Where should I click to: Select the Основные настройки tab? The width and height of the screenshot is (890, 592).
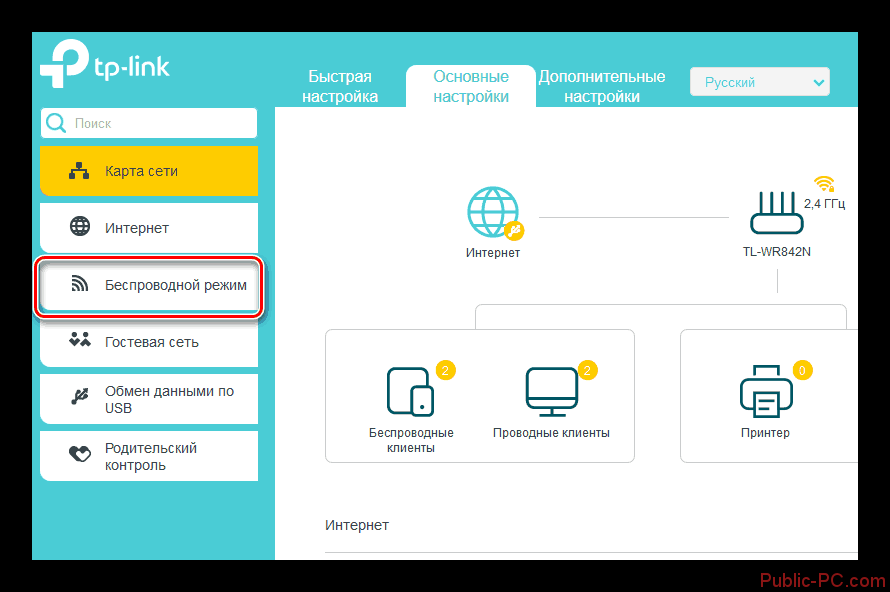click(x=471, y=87)
